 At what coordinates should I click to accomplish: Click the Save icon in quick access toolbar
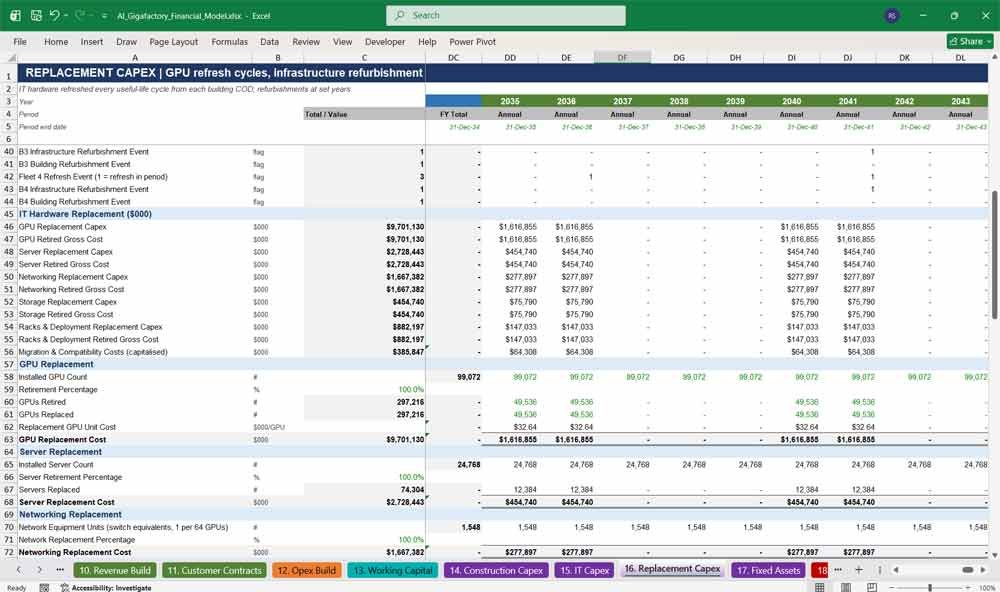[36, 15]
